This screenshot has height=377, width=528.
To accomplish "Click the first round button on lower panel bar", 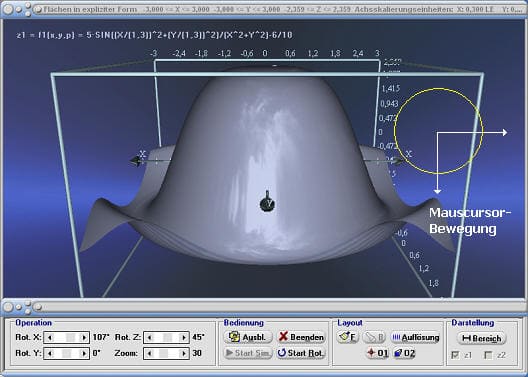I will click(x=8, y=307).
